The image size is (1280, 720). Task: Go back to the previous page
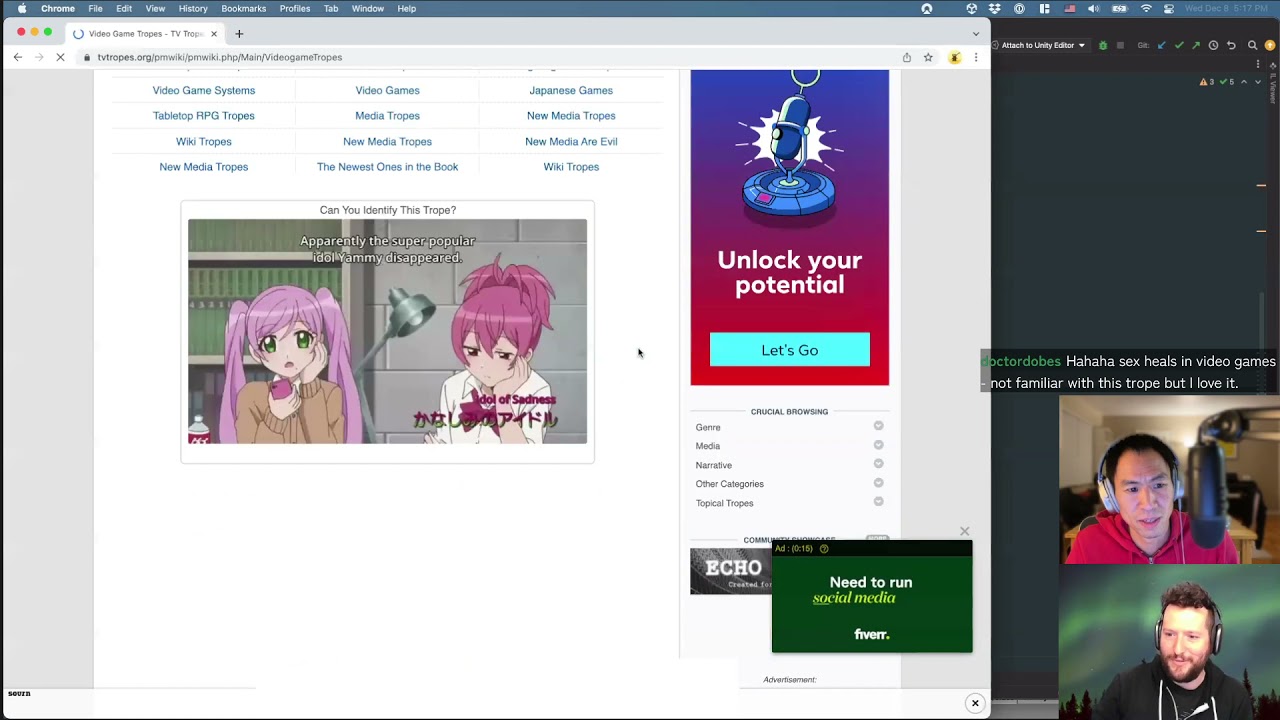point(18,57)
